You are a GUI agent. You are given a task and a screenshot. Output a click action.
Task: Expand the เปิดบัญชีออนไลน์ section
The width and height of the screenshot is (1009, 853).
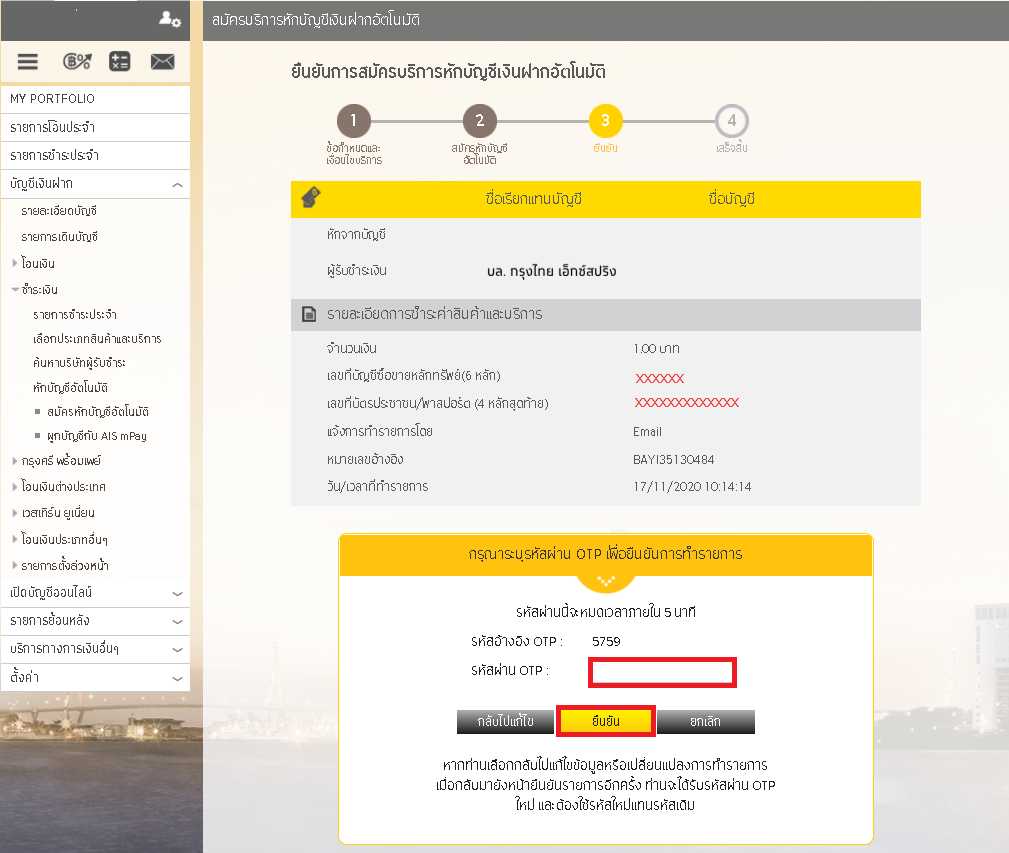click(95, 593)
